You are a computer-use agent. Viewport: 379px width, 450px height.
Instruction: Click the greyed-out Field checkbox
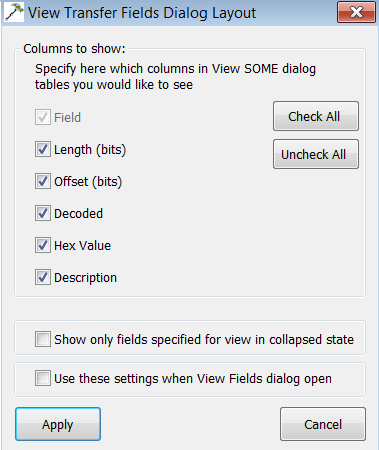43,117
